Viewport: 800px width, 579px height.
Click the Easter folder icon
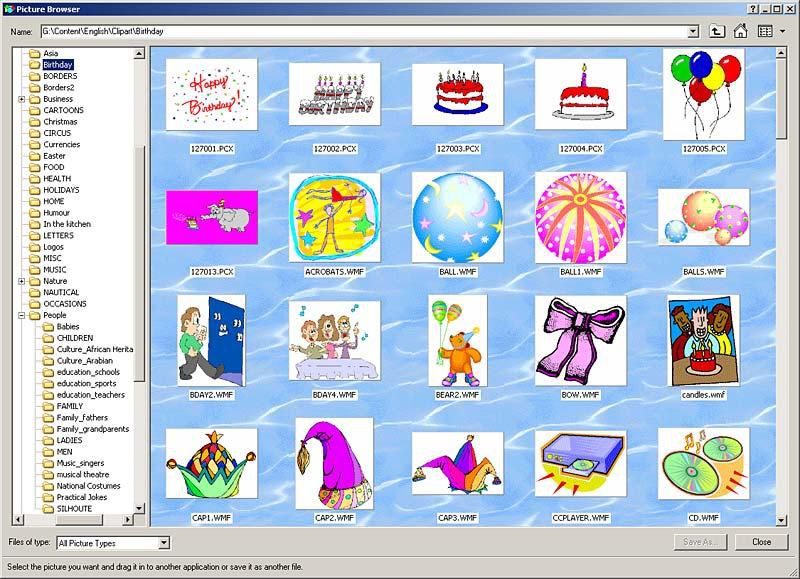point(35,156)
